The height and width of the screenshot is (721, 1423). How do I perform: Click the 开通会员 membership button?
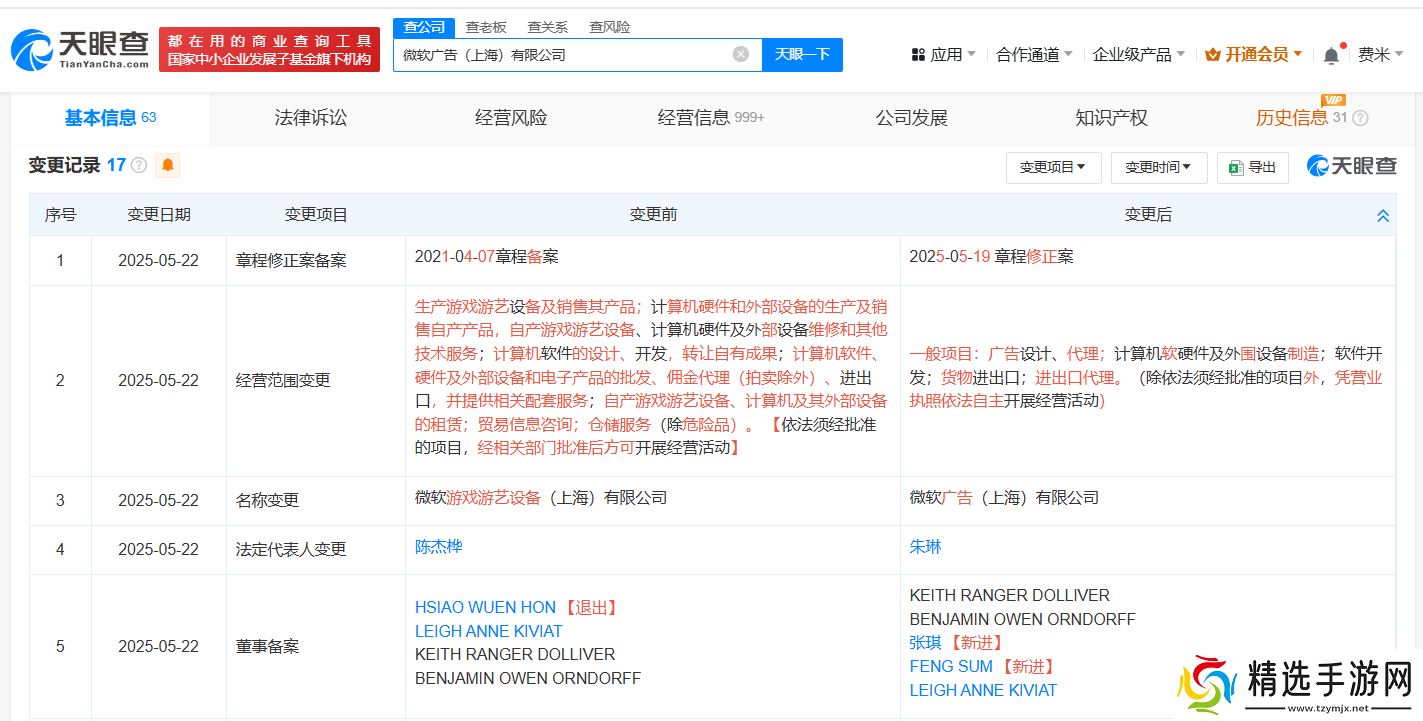(1255, 55)
